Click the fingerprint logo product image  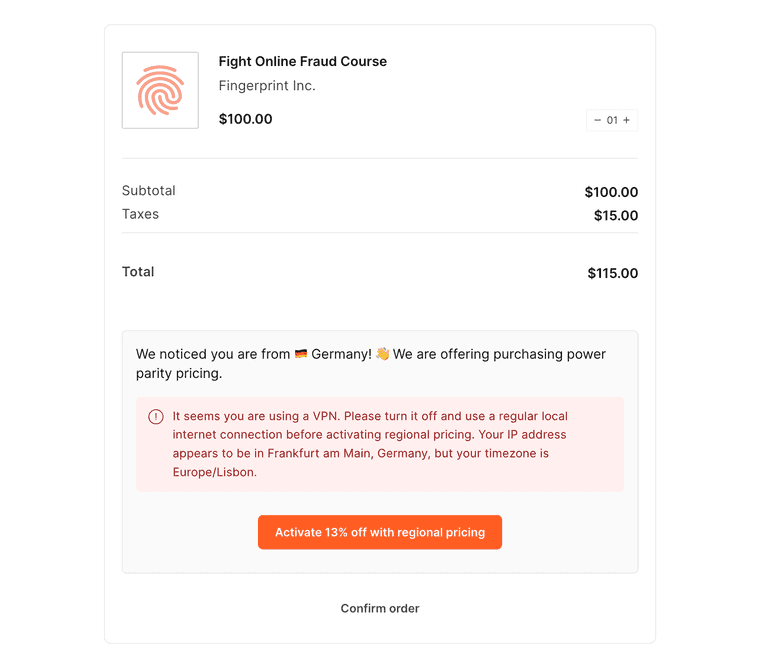pos(160,90)
